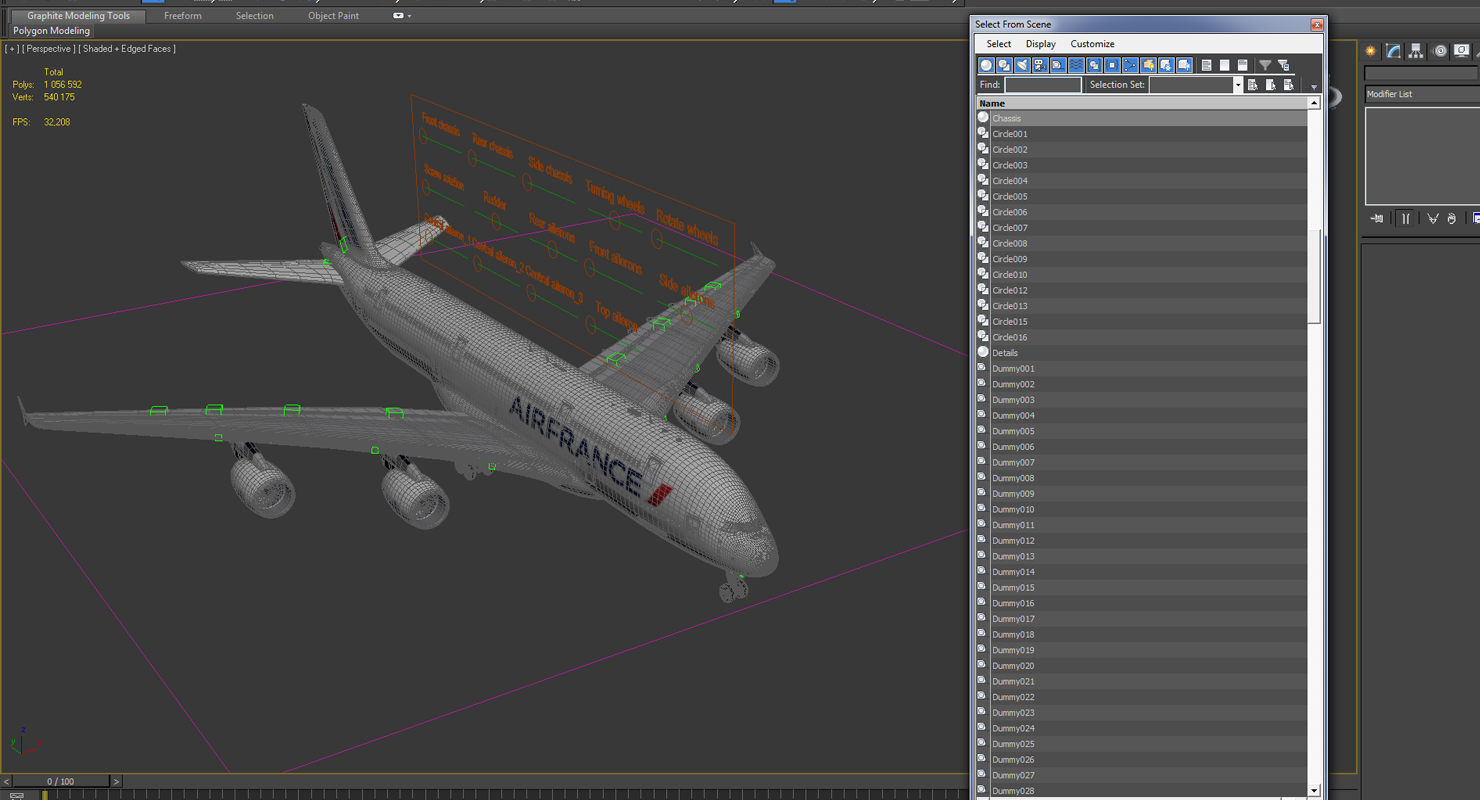
Task: Open the advanced filter icon
Action: coord(1284,65)
